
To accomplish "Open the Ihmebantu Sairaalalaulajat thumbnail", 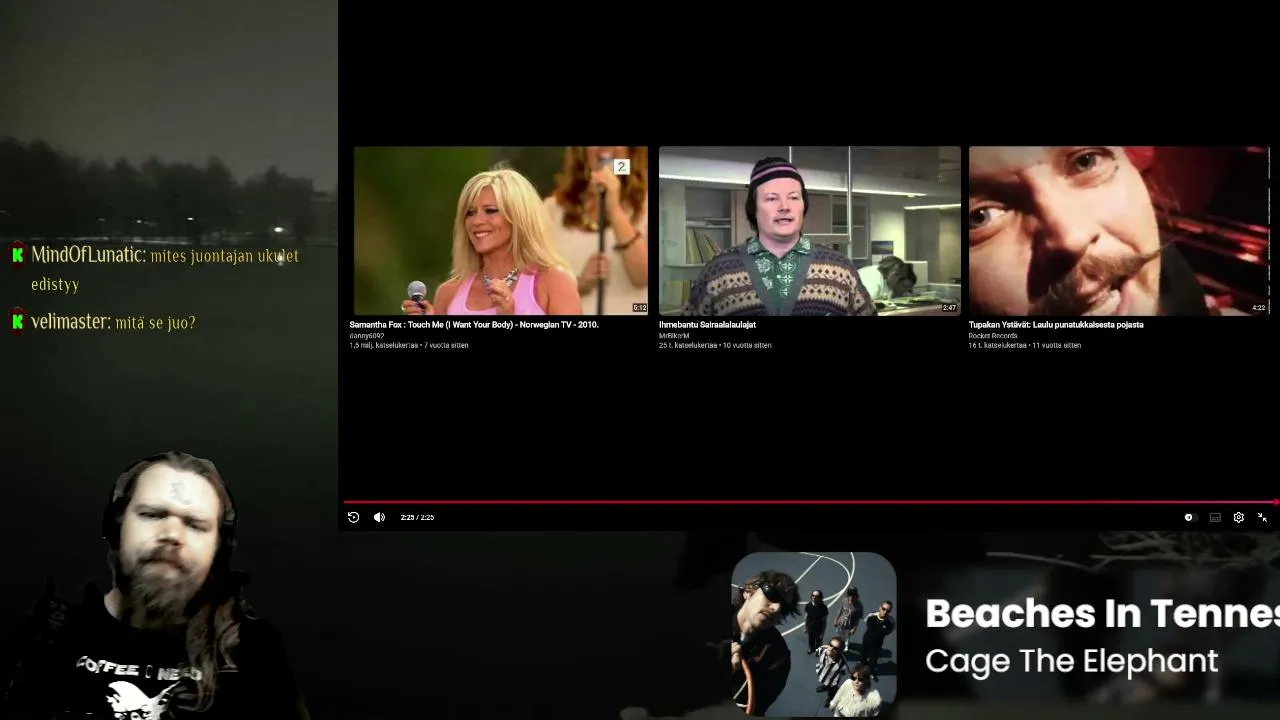I will coord(809,231).
